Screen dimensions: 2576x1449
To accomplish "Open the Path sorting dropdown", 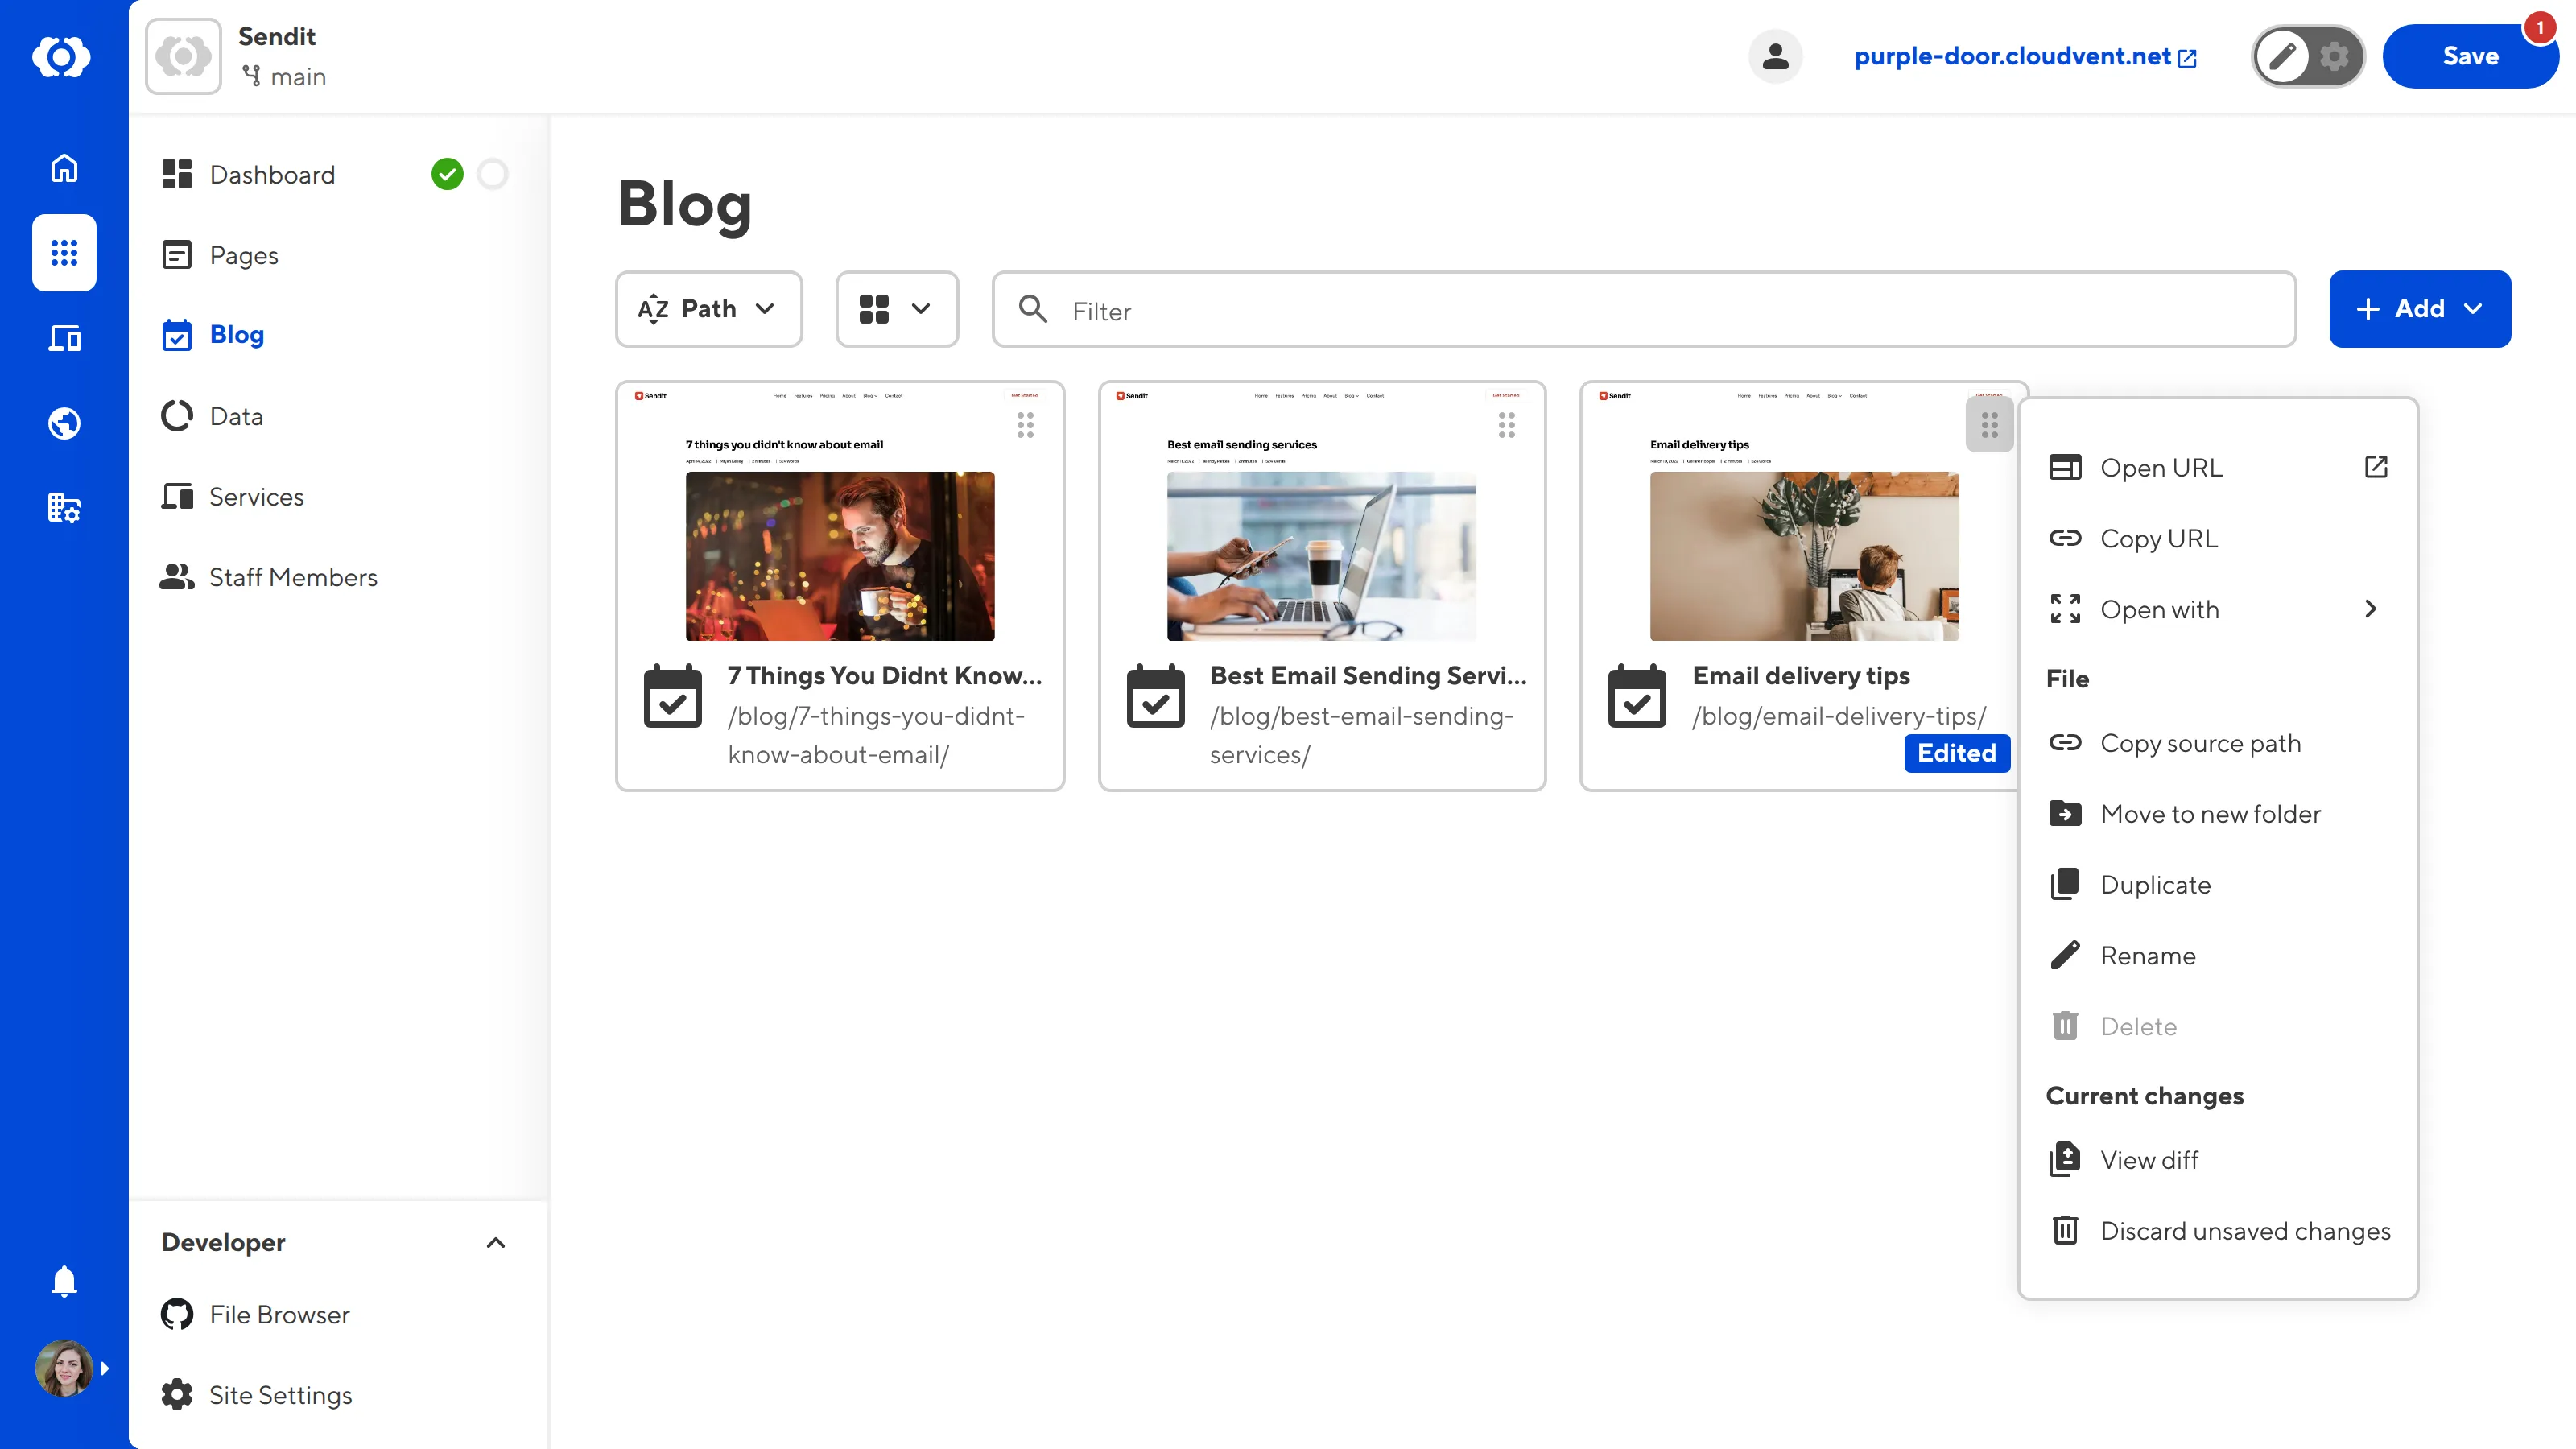I will (x=708, y=309).
